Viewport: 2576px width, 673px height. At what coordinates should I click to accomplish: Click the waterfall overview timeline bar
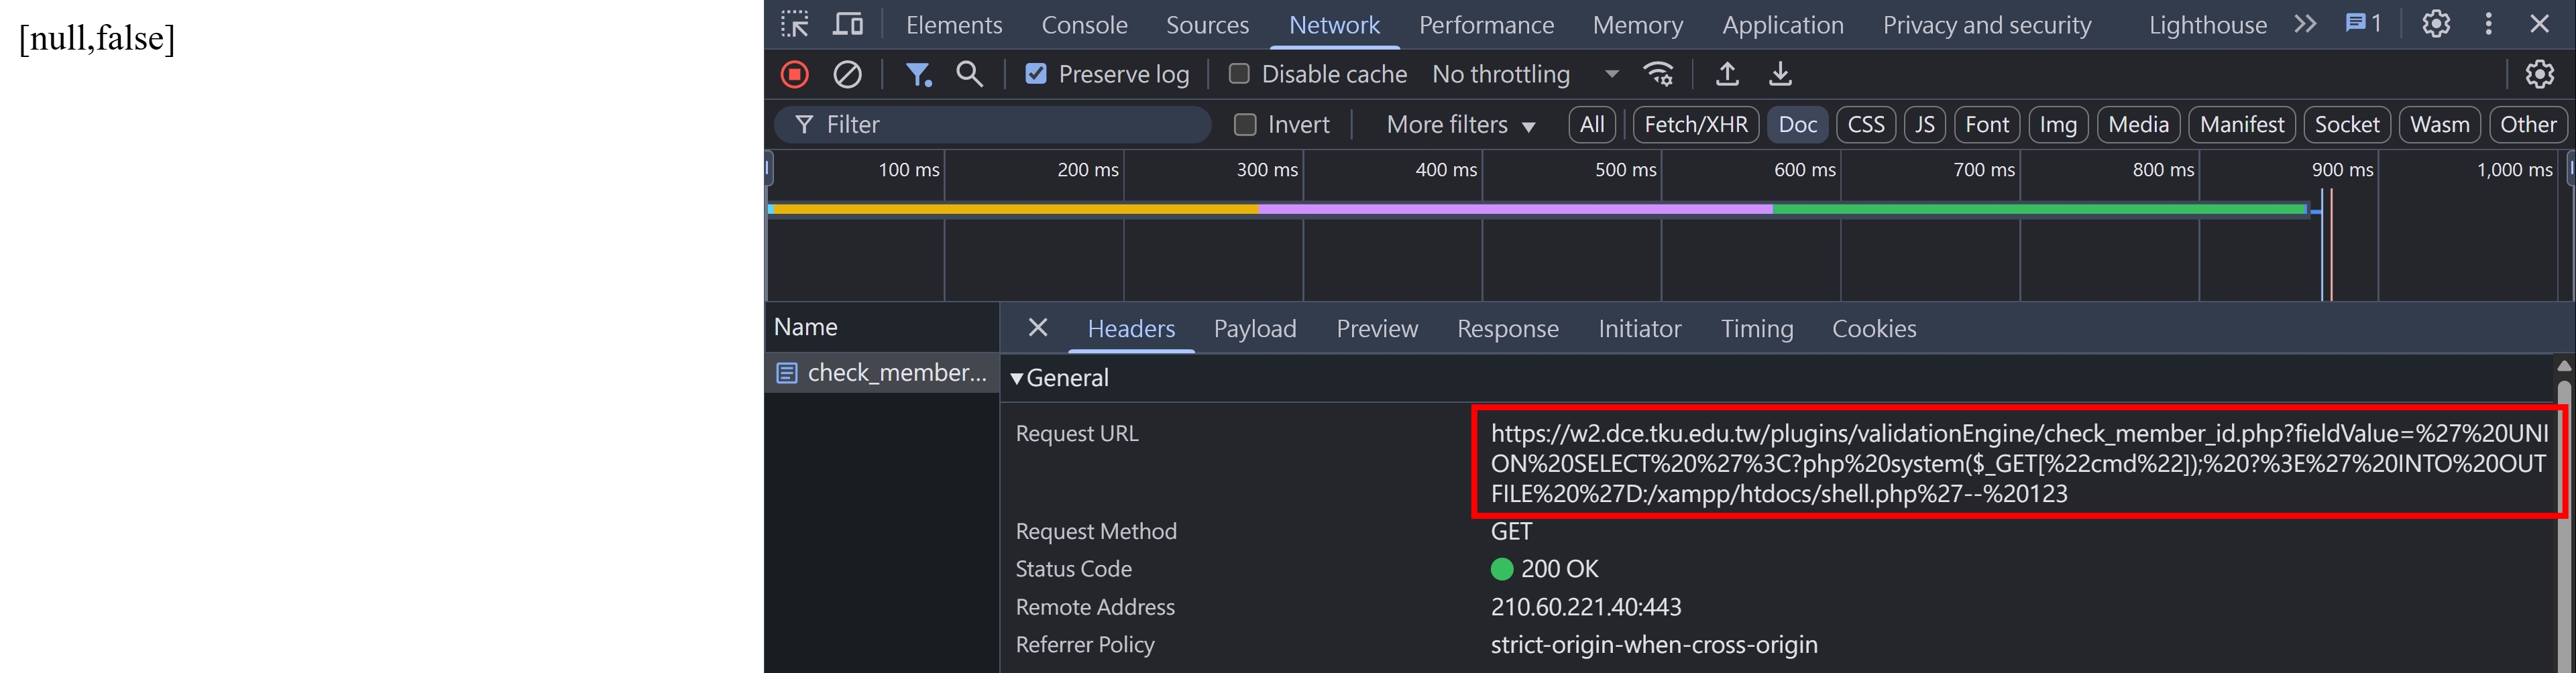click(1540, 209)
